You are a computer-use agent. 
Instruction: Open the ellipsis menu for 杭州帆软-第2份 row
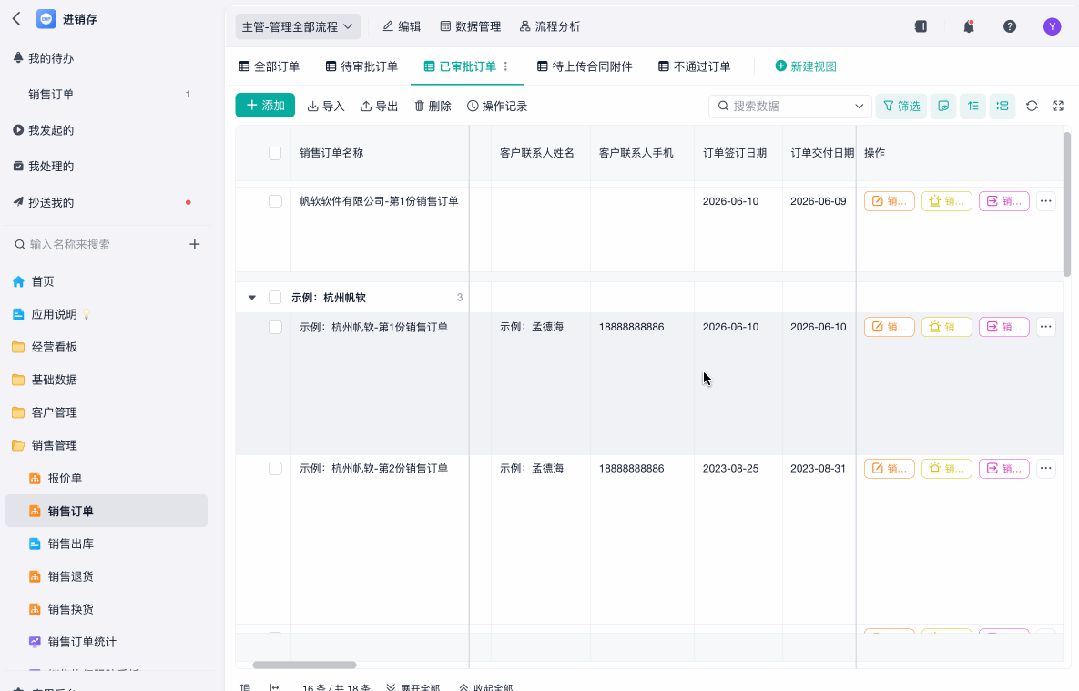(x=1046, y=468)
